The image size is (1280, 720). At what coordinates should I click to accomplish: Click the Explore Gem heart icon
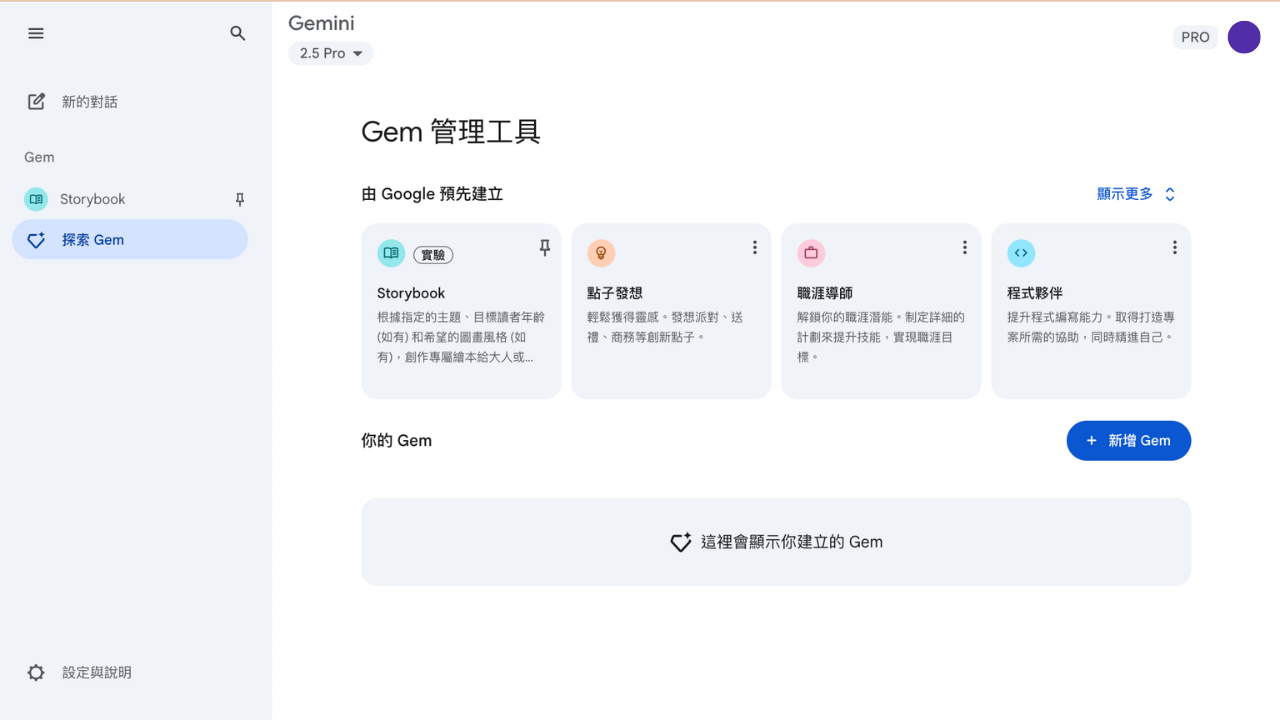click(x=36, y=240)
